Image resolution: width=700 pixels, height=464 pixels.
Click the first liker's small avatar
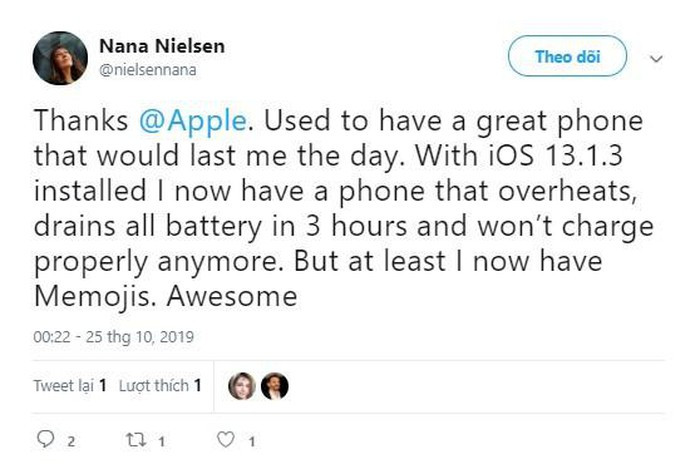coord(242,385)
